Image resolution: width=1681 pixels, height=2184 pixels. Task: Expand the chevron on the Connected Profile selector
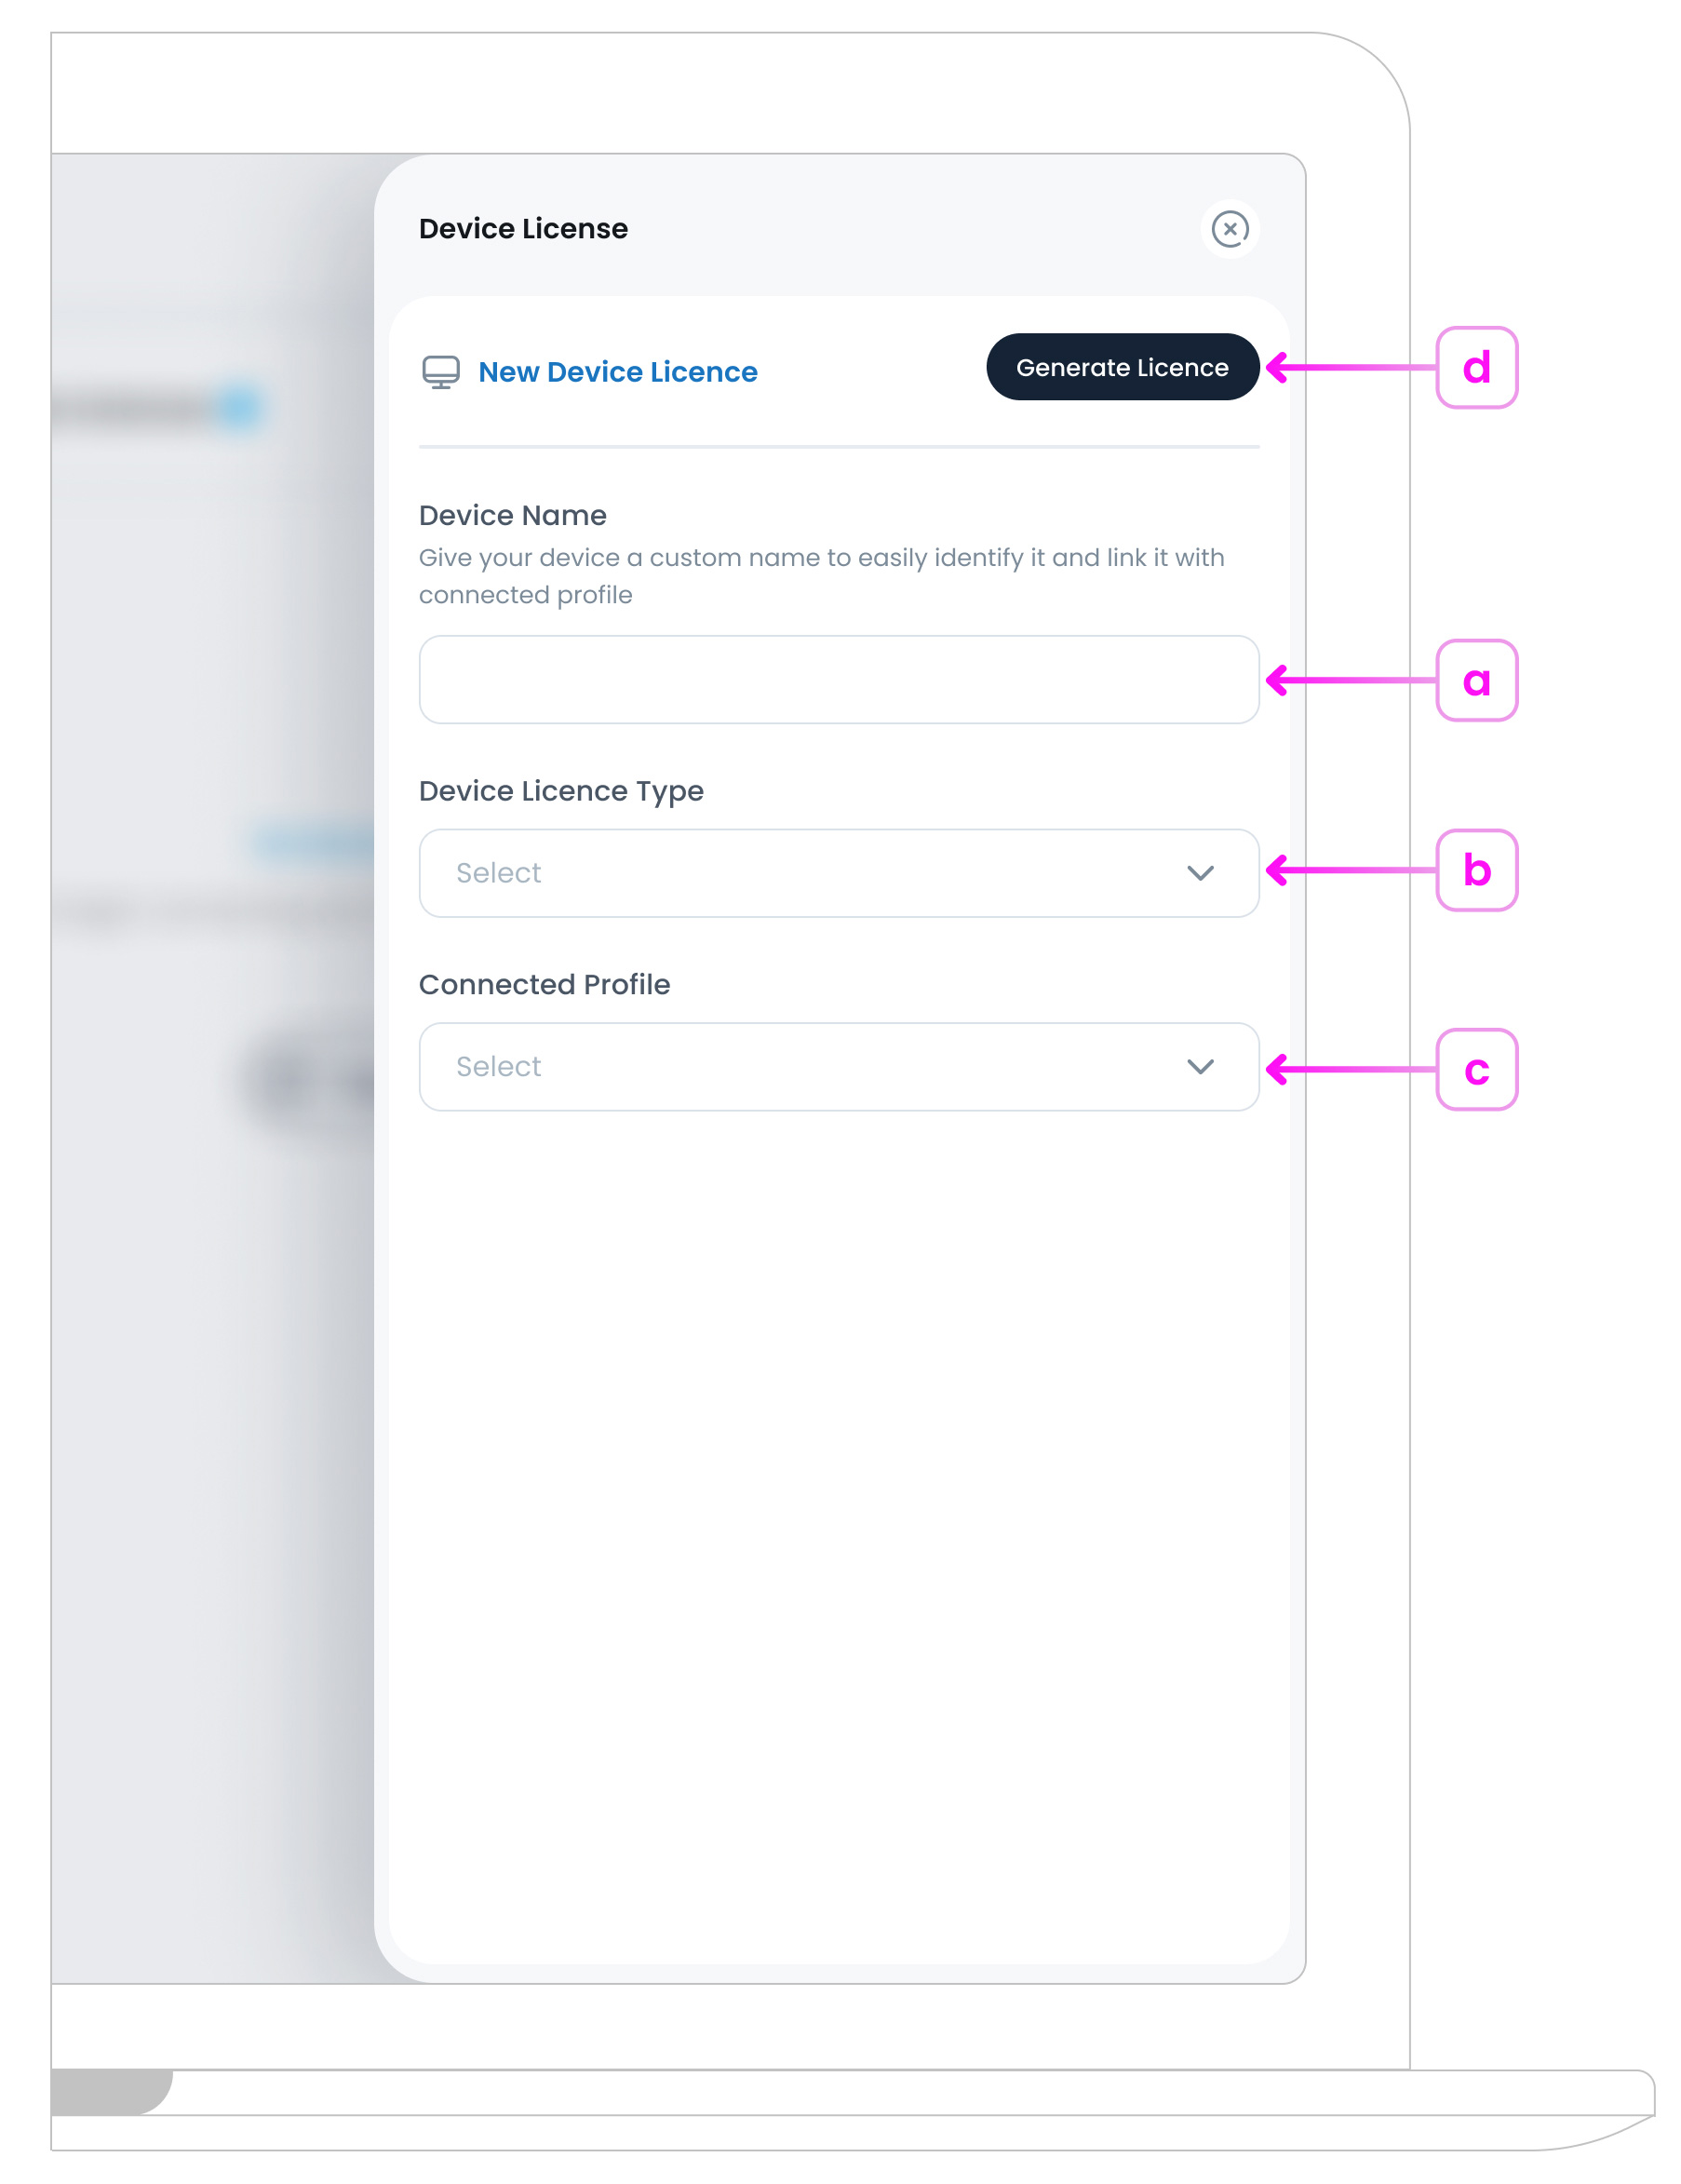point(1201,1067)
